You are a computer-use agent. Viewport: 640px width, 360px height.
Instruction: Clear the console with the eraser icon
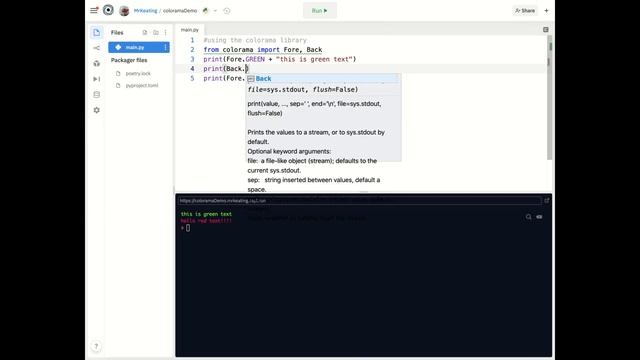click(x=539, y=217)
